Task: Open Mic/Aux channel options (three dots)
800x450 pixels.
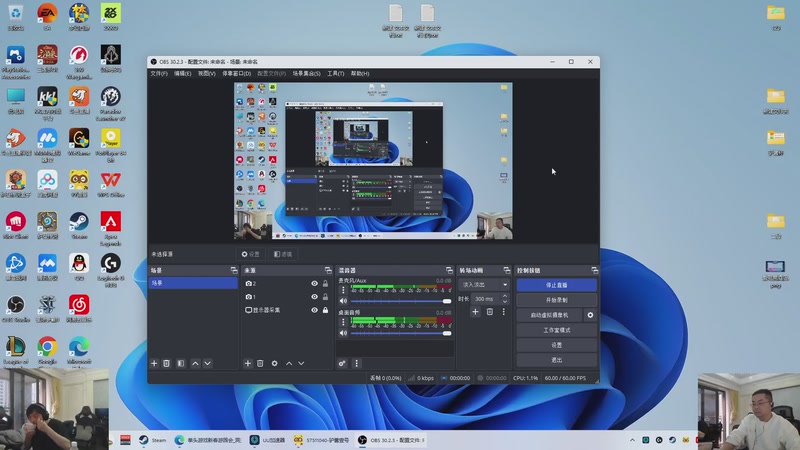Action: point(343,290)
